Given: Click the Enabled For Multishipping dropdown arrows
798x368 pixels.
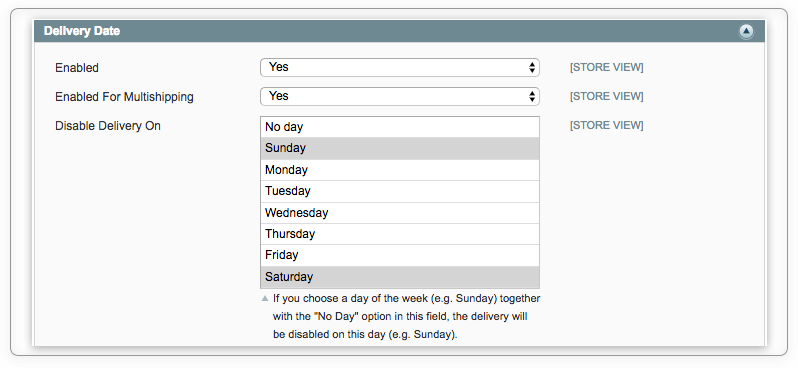Looking at the screenshot, I should (x=532, y=96).
